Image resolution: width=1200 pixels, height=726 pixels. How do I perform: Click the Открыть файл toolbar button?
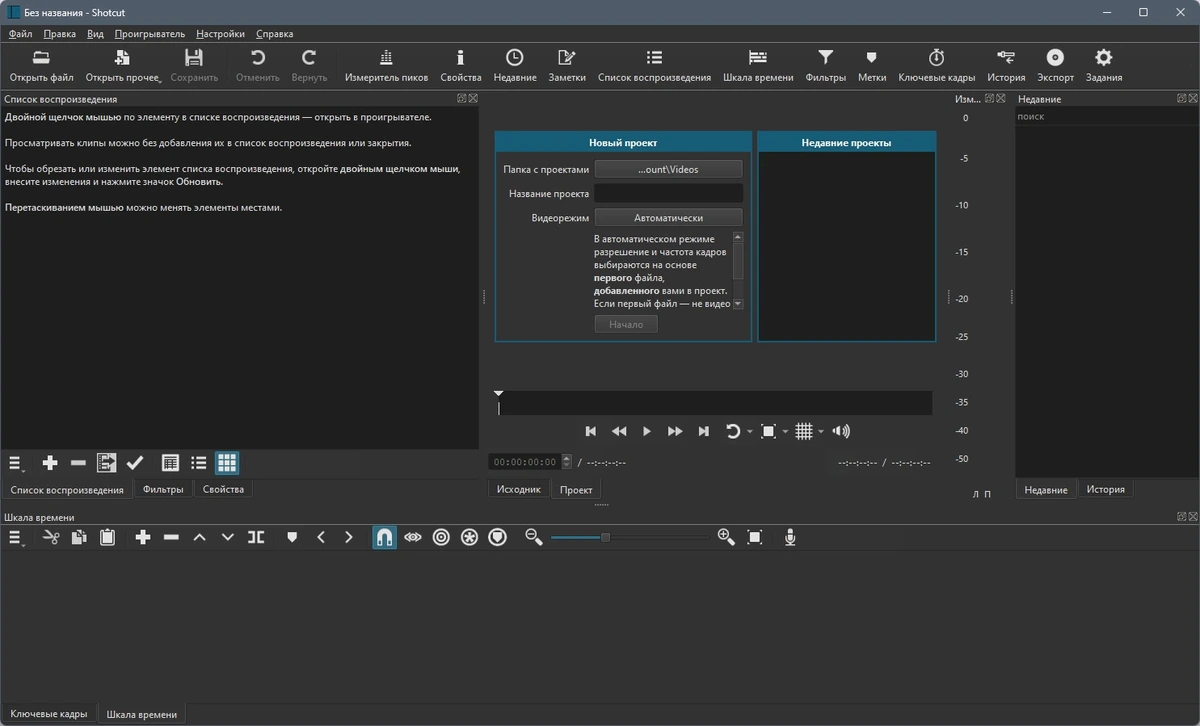point(41,66)
